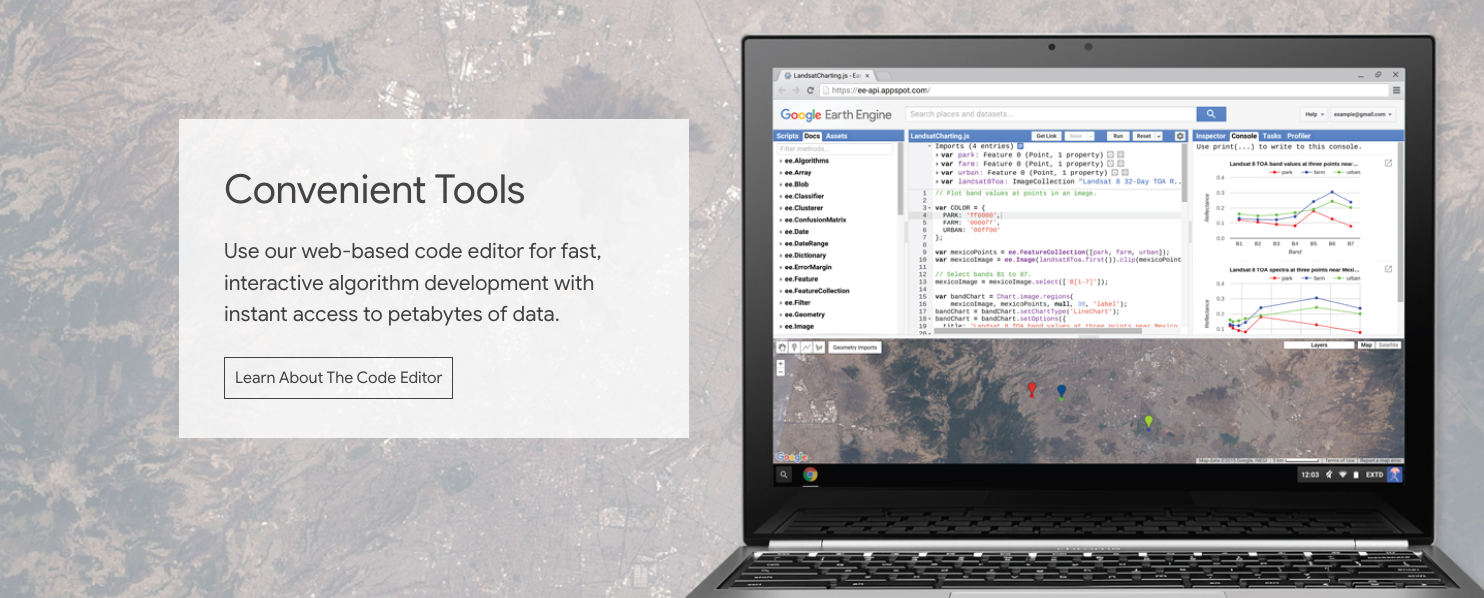Select the point marker drawing tool
Image resolution: width=1484 pixels, height=598 pixels.
coord(794,348)
